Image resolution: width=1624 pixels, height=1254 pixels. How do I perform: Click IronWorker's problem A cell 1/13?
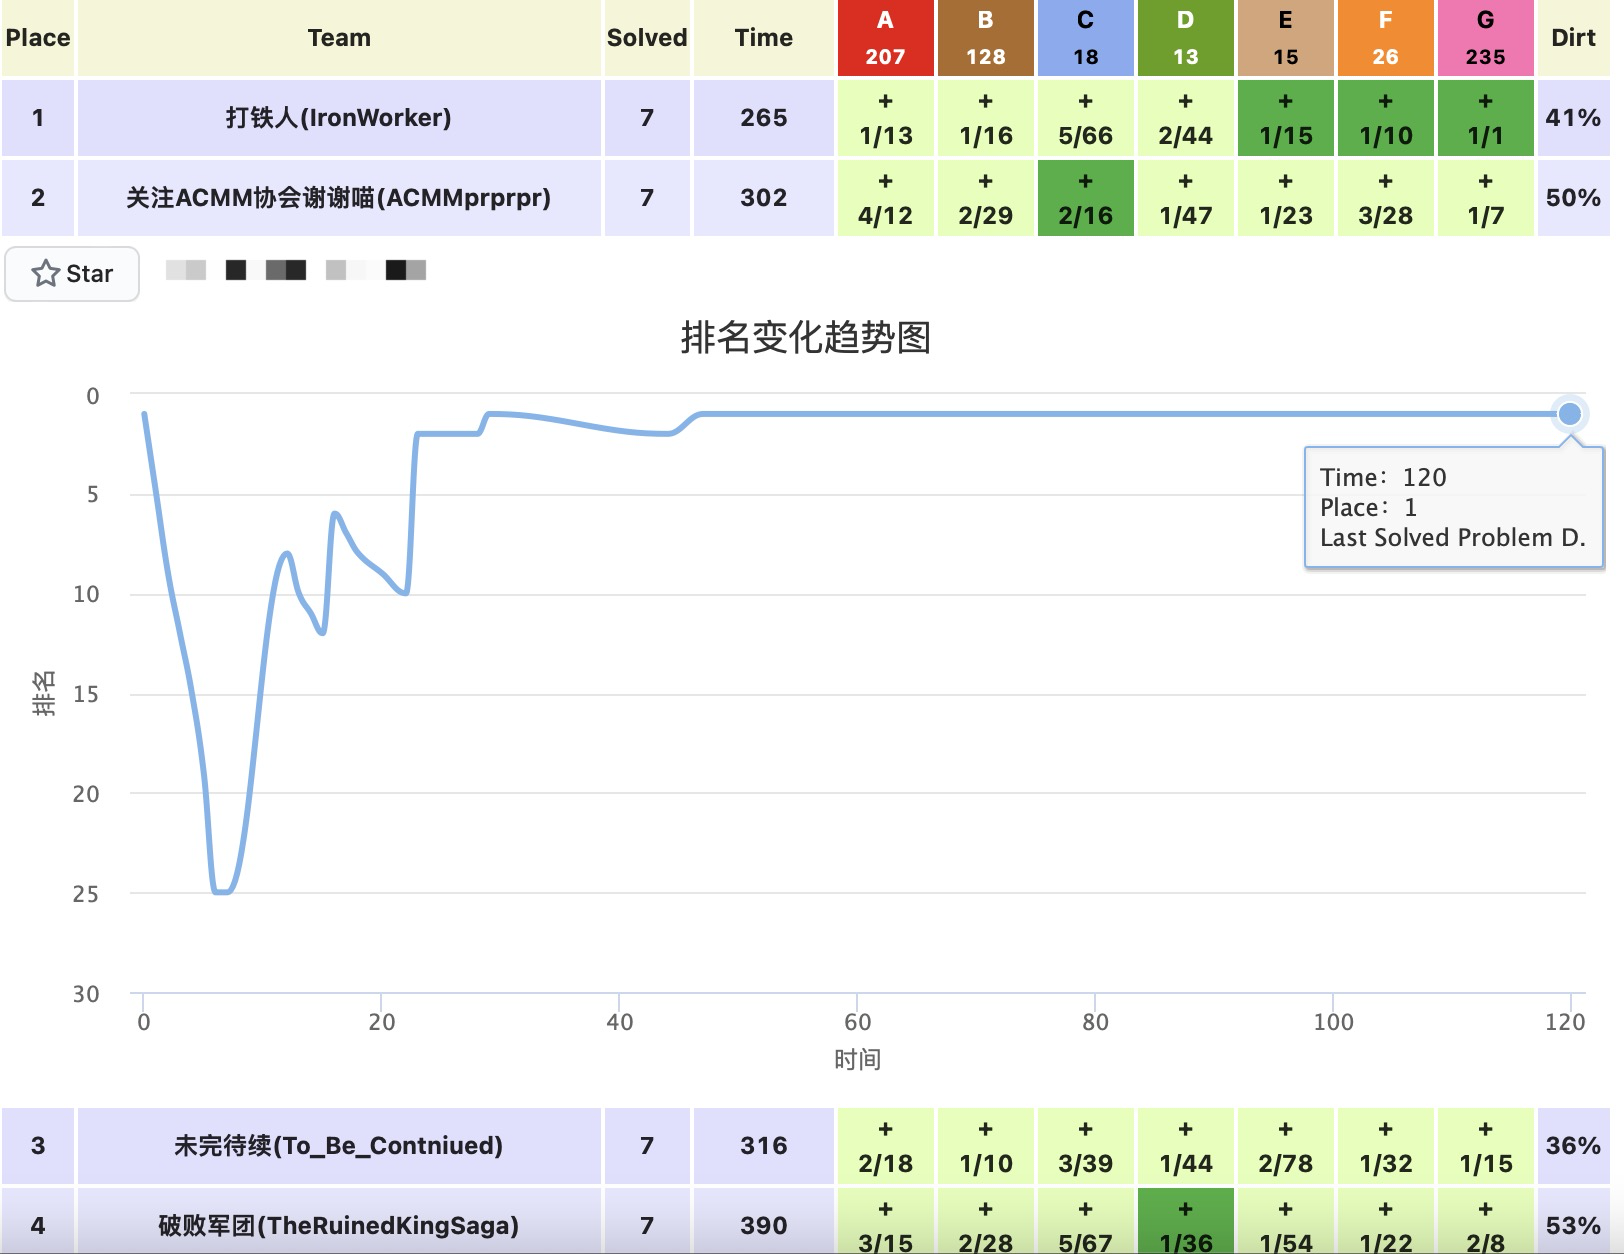click(x=885, y=118)
